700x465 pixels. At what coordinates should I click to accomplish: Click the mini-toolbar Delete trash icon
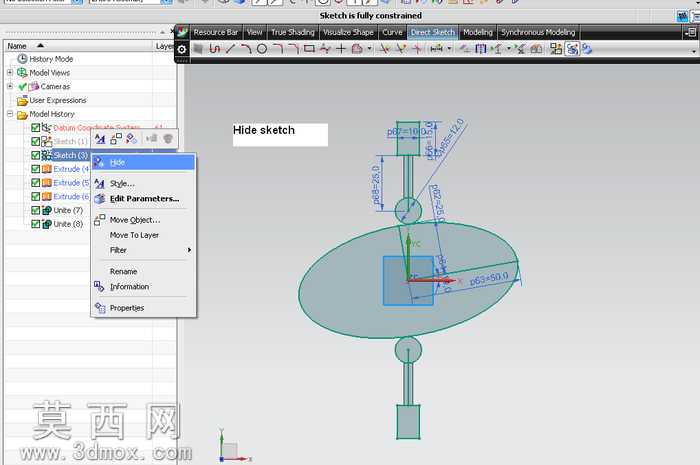coord(168,139)
